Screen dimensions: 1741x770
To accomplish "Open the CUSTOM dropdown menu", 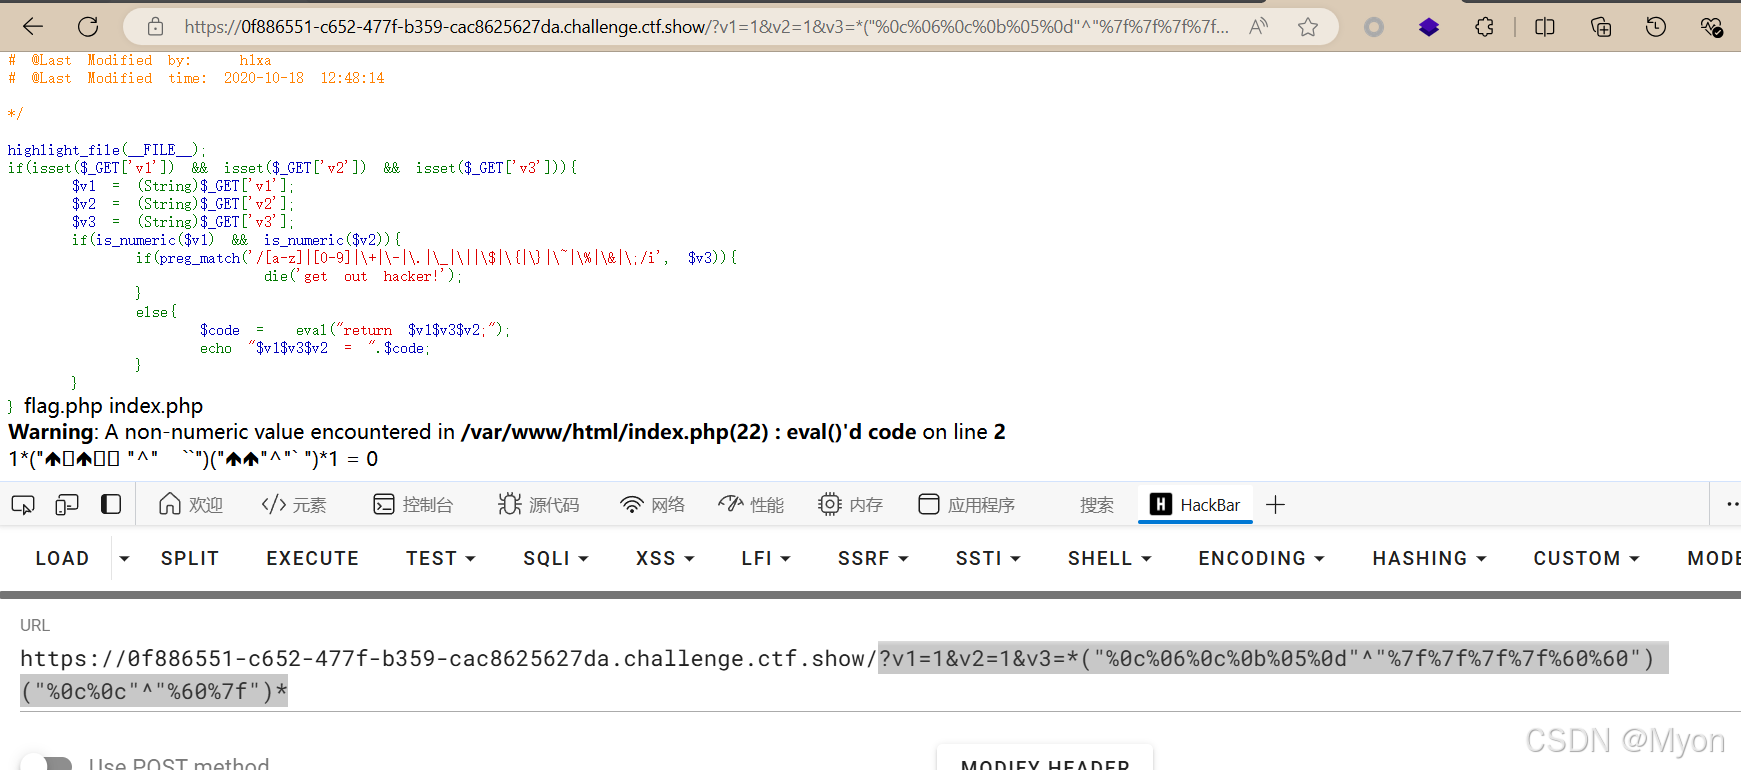I will click(x=1587, y=558).
